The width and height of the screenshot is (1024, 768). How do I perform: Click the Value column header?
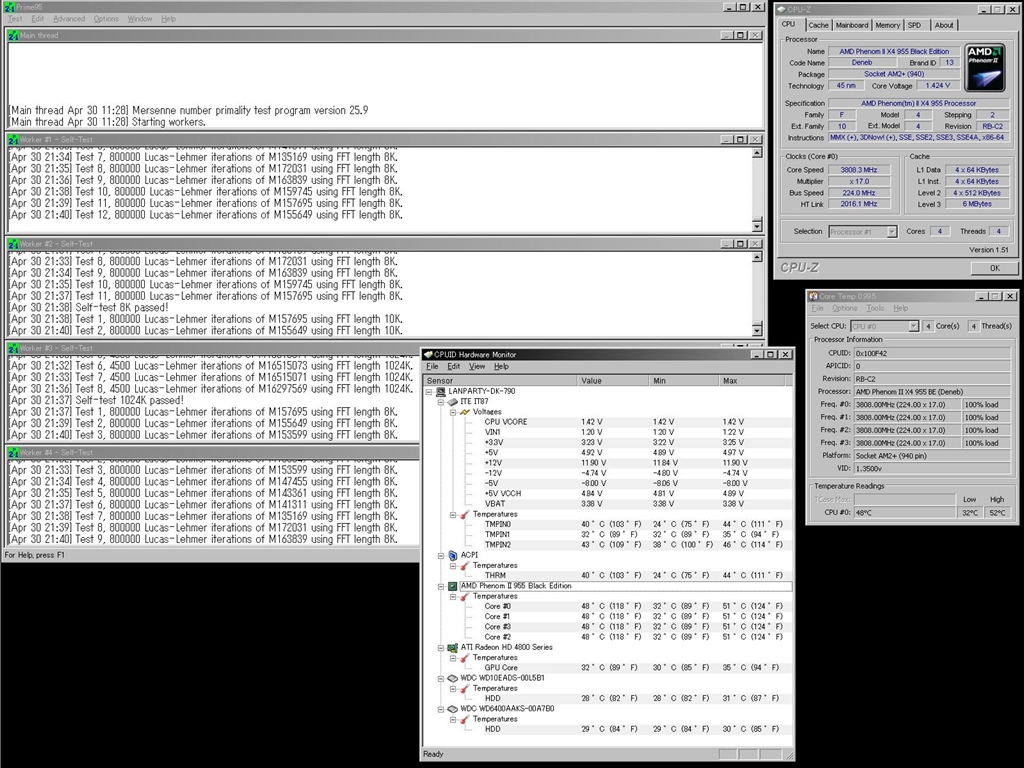pyautogui.click(x=592, y=380)
